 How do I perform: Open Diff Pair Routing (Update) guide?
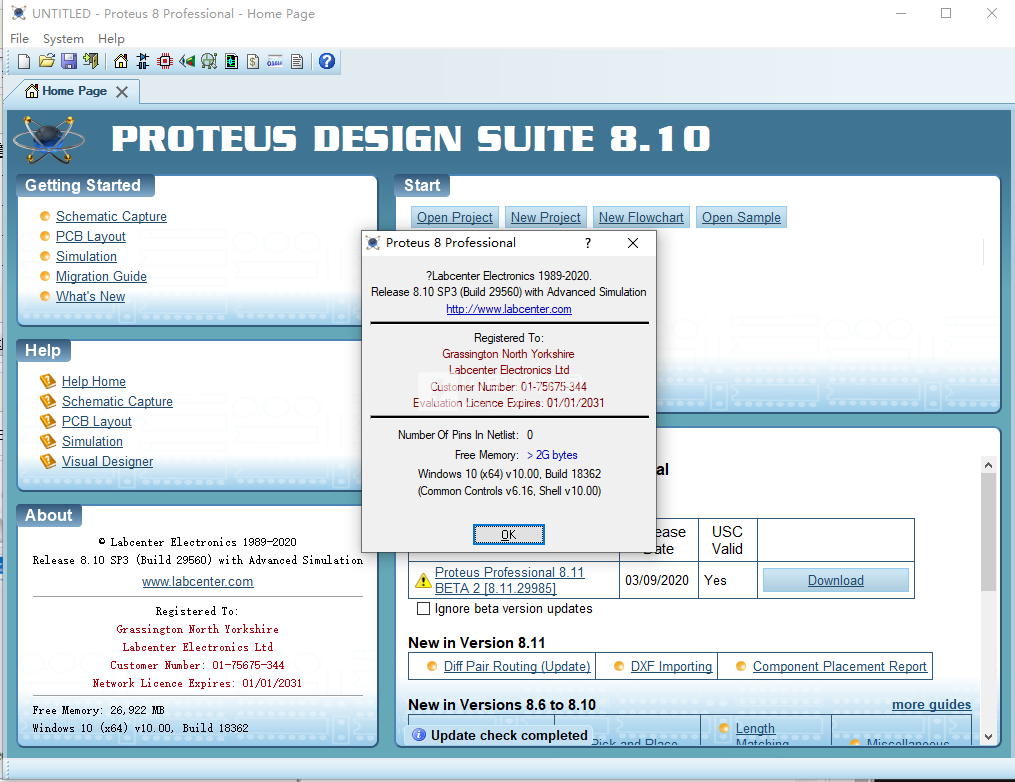click(x=517, y=666)
